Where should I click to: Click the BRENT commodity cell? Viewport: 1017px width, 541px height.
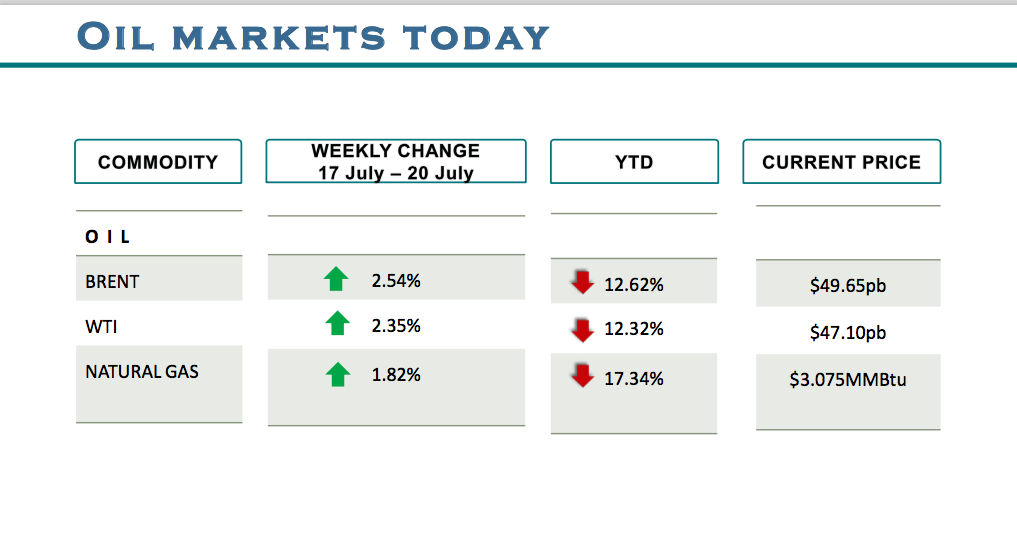[x=113, y=282]
